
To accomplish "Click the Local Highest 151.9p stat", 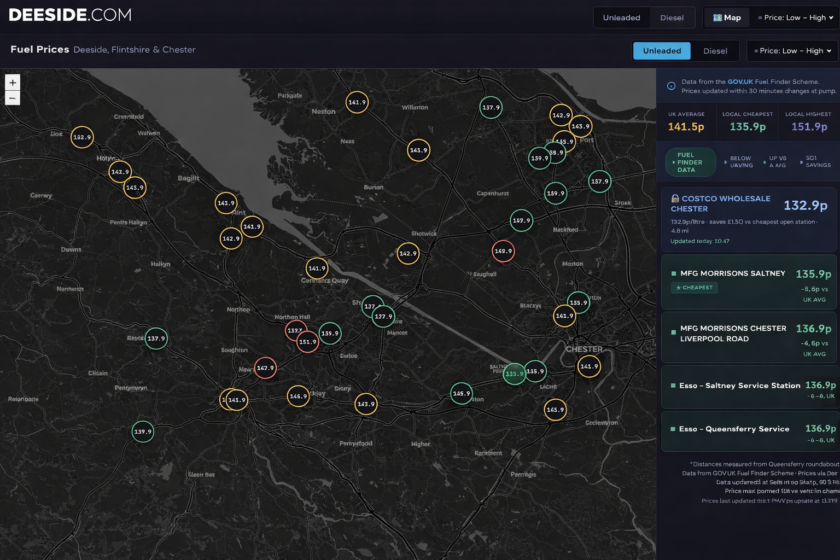I will point(808,123).
